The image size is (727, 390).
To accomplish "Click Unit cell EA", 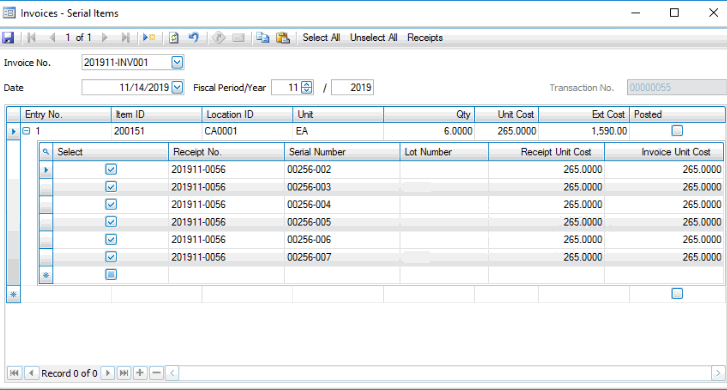I will pyautogui.click(x=338, y=131).
